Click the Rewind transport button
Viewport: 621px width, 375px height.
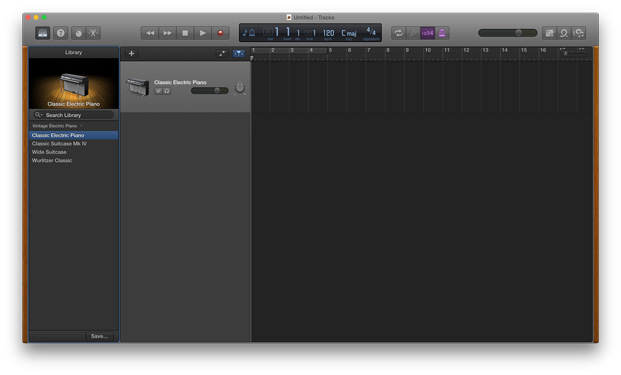coord(150,33)
